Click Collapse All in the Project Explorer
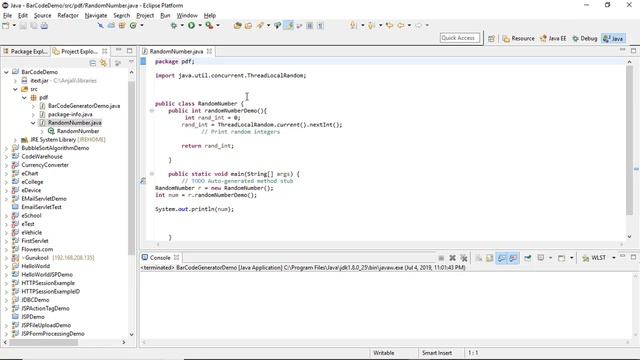Viewport: 640px width, 360px height. pos(93,63)
